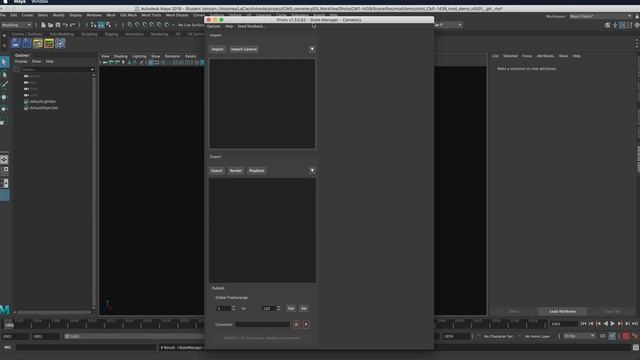Open the Workspace dropdown in Maya

click(600, 16)
